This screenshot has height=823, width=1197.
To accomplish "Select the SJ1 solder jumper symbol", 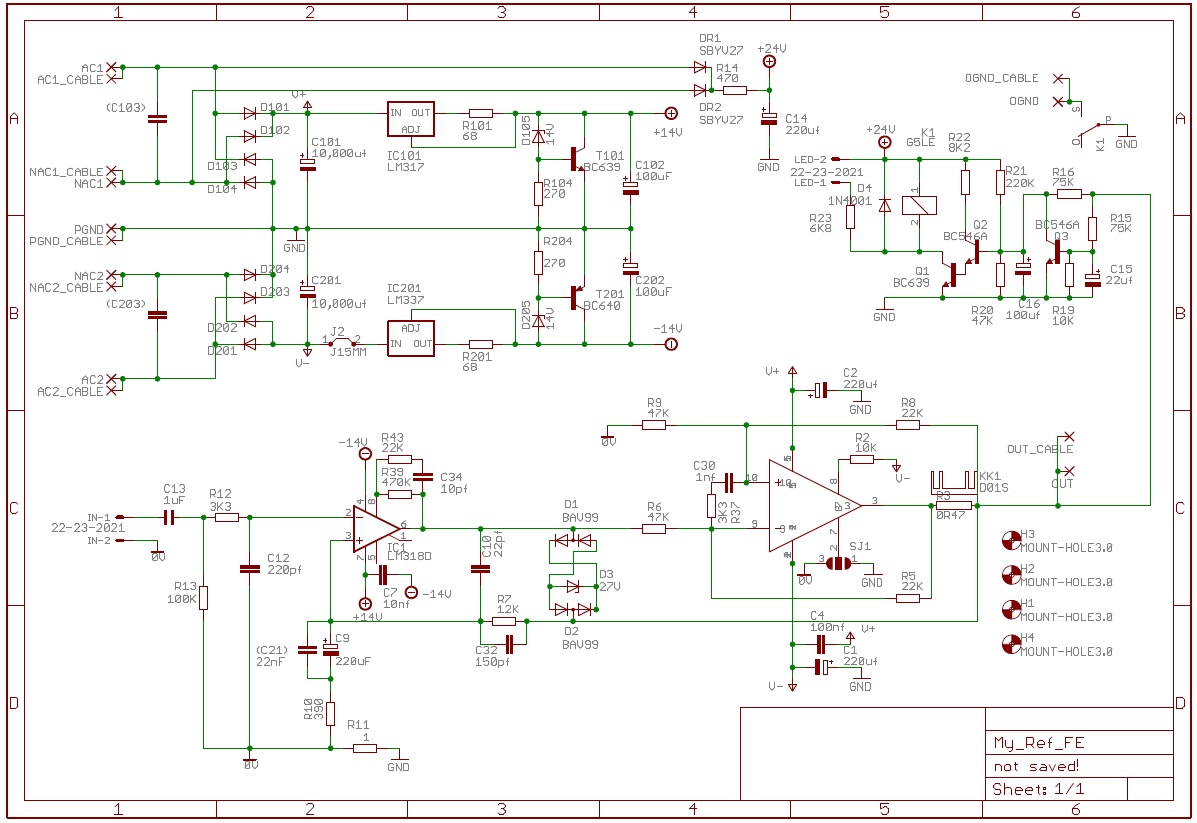I will point(837,563).
